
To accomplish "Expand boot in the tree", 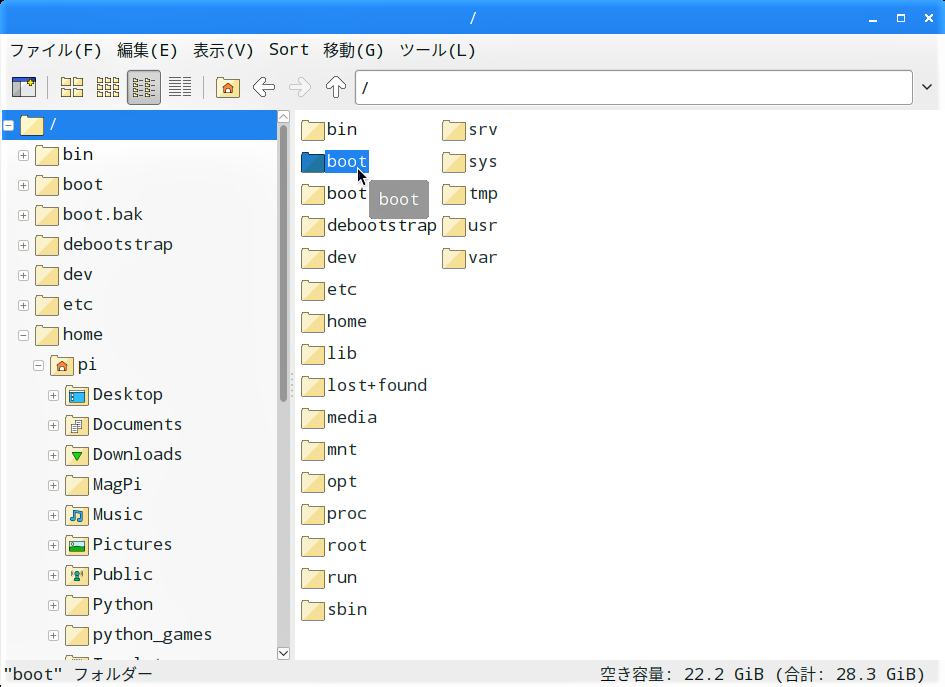I will (x=24, y=186).
